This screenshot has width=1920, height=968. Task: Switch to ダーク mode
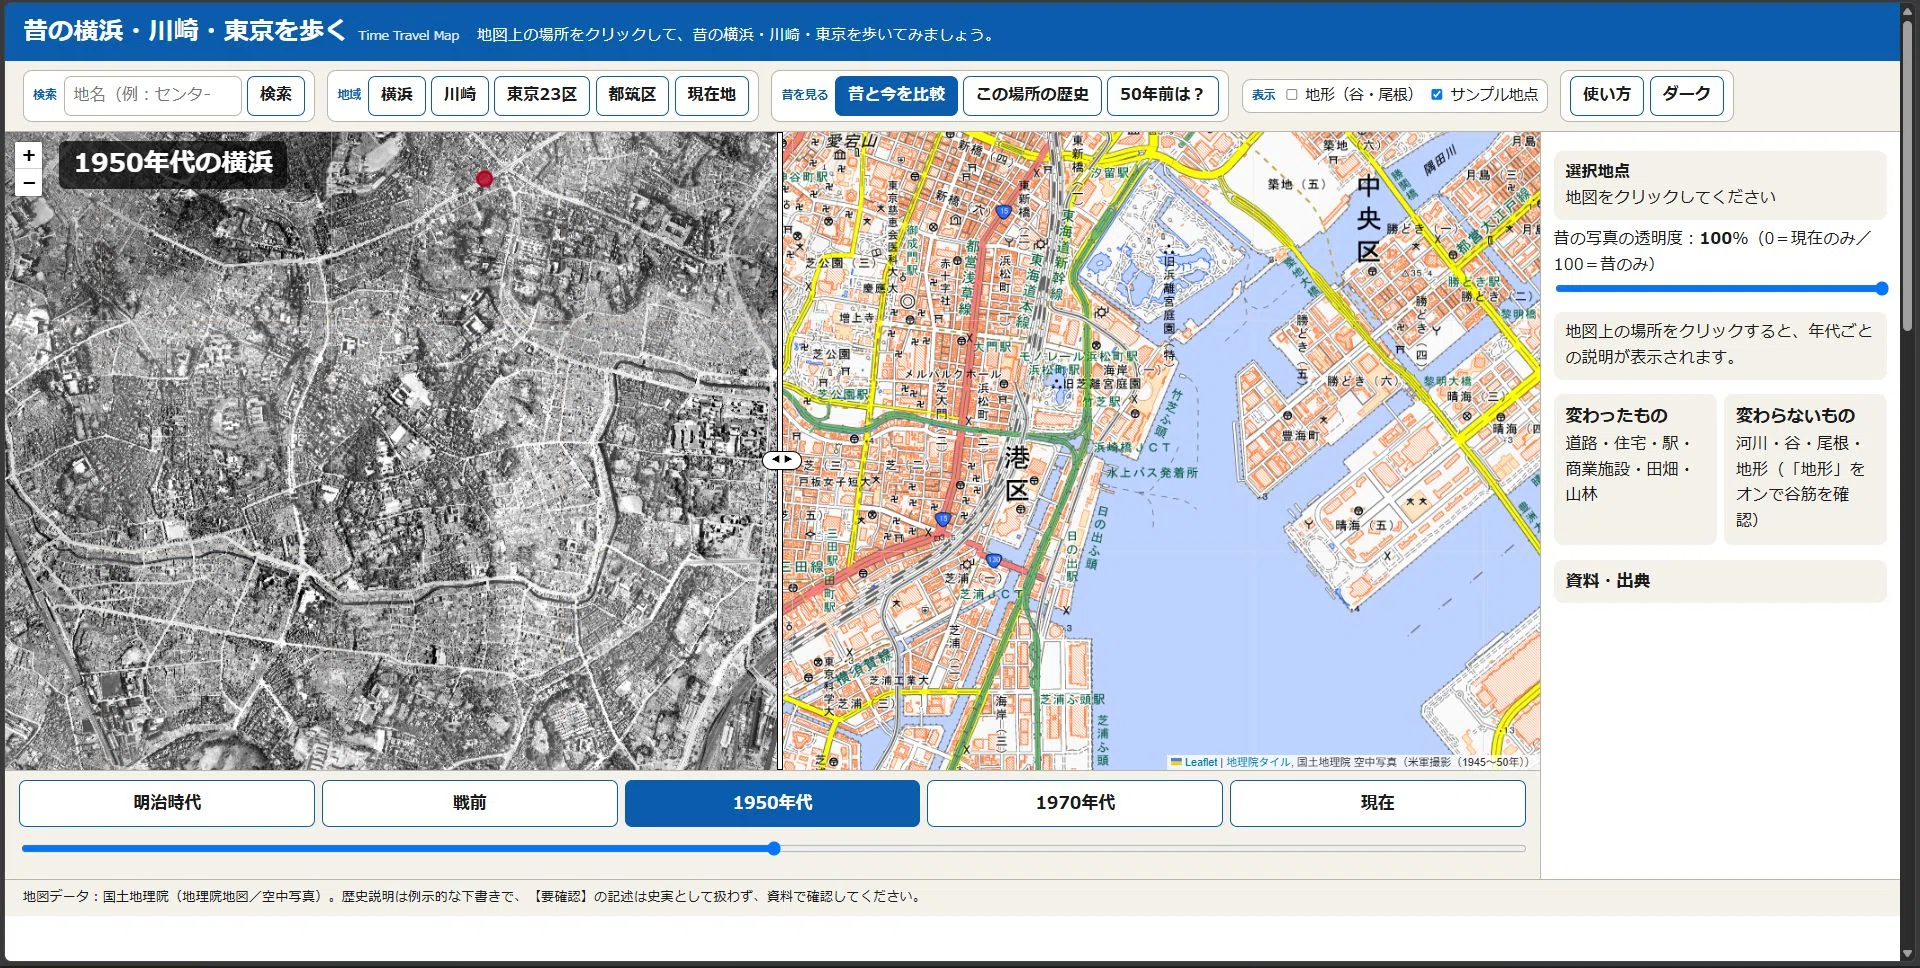(1687, 95)
